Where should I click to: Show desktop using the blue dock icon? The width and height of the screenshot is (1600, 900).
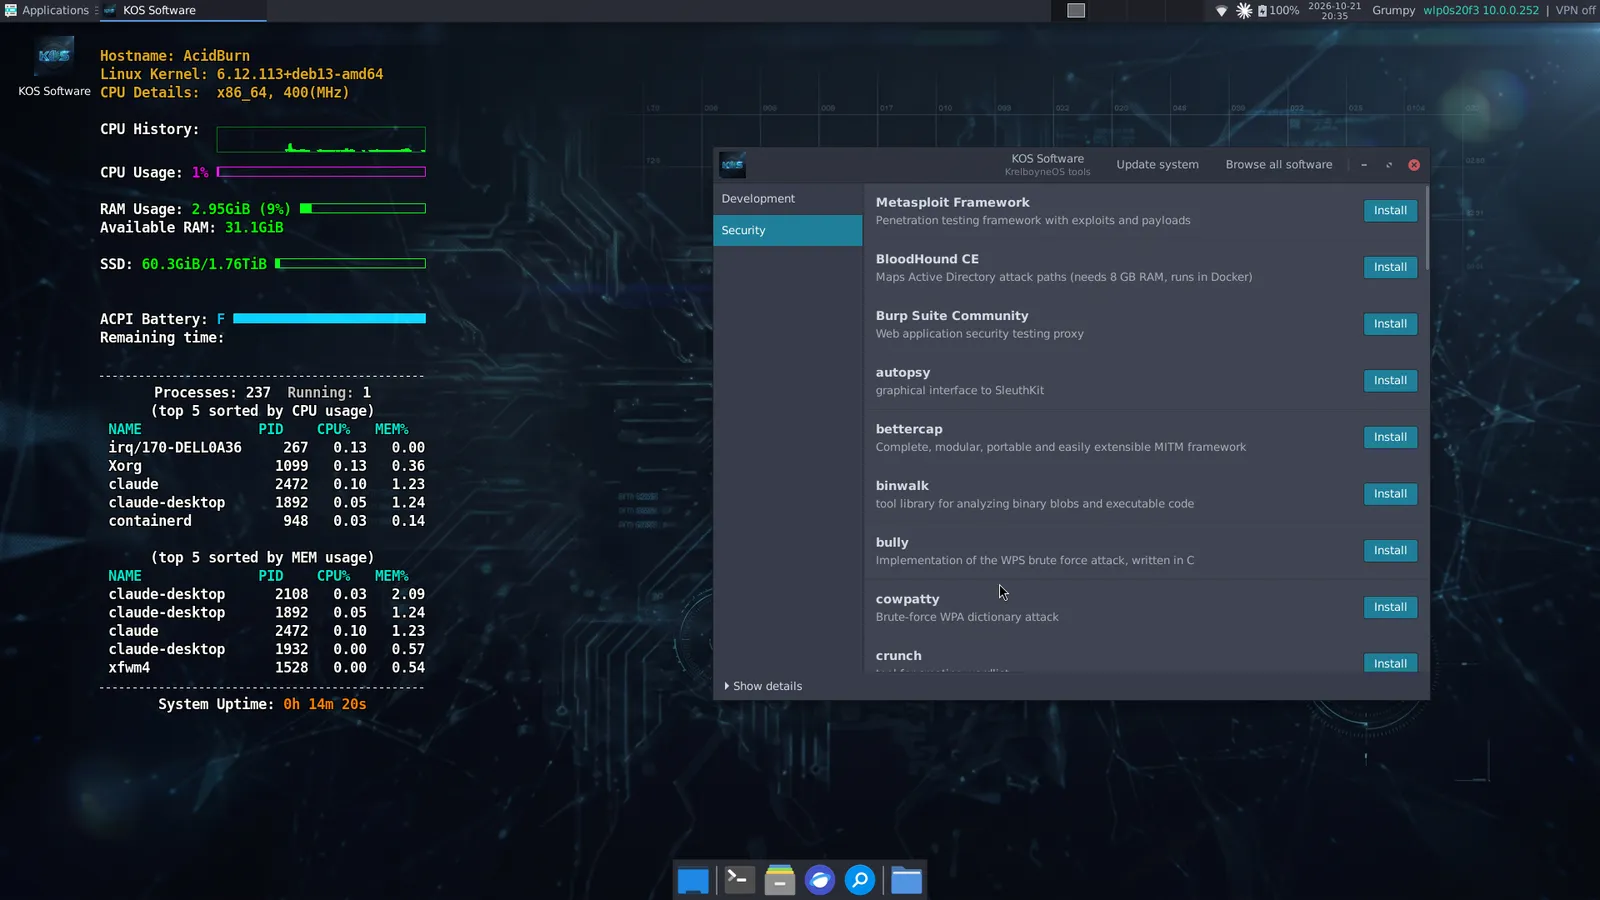click(693, 881)
